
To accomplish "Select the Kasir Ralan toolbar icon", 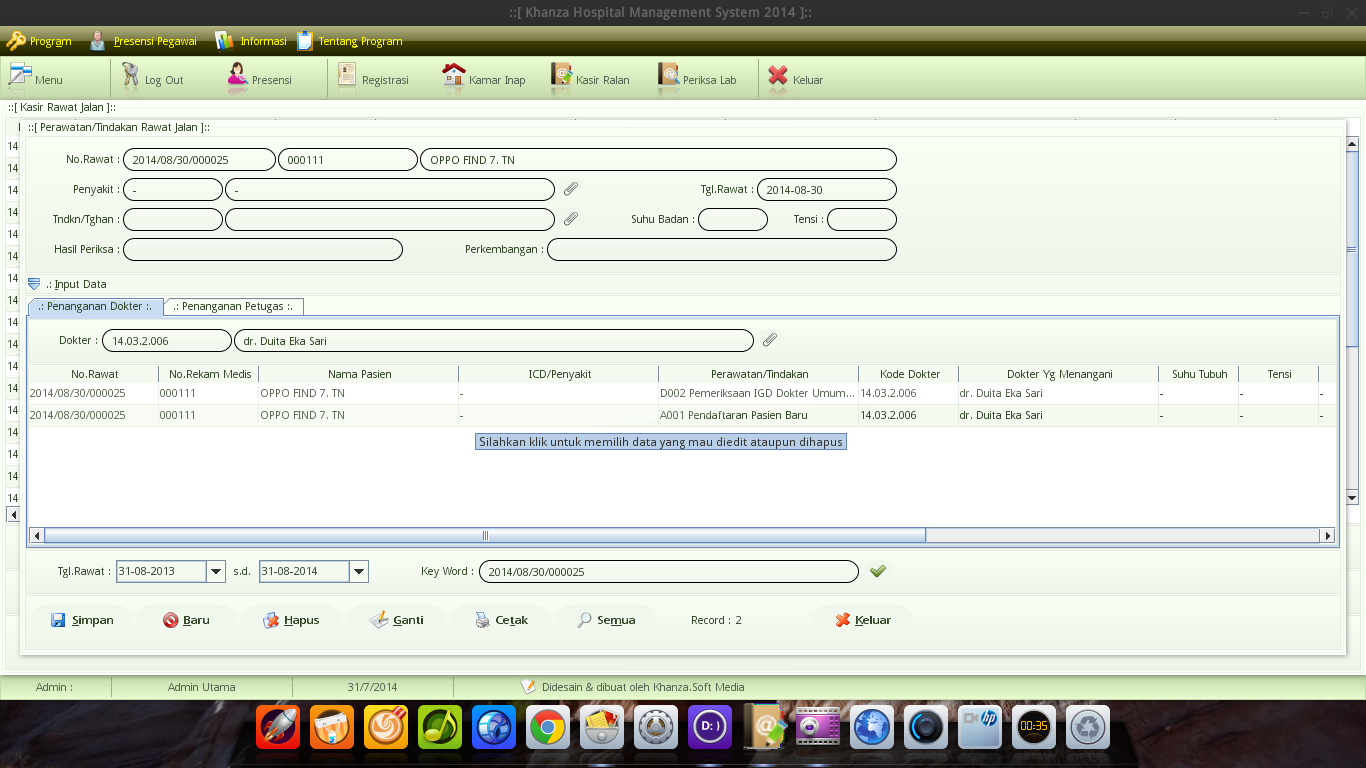I will 594,78.
